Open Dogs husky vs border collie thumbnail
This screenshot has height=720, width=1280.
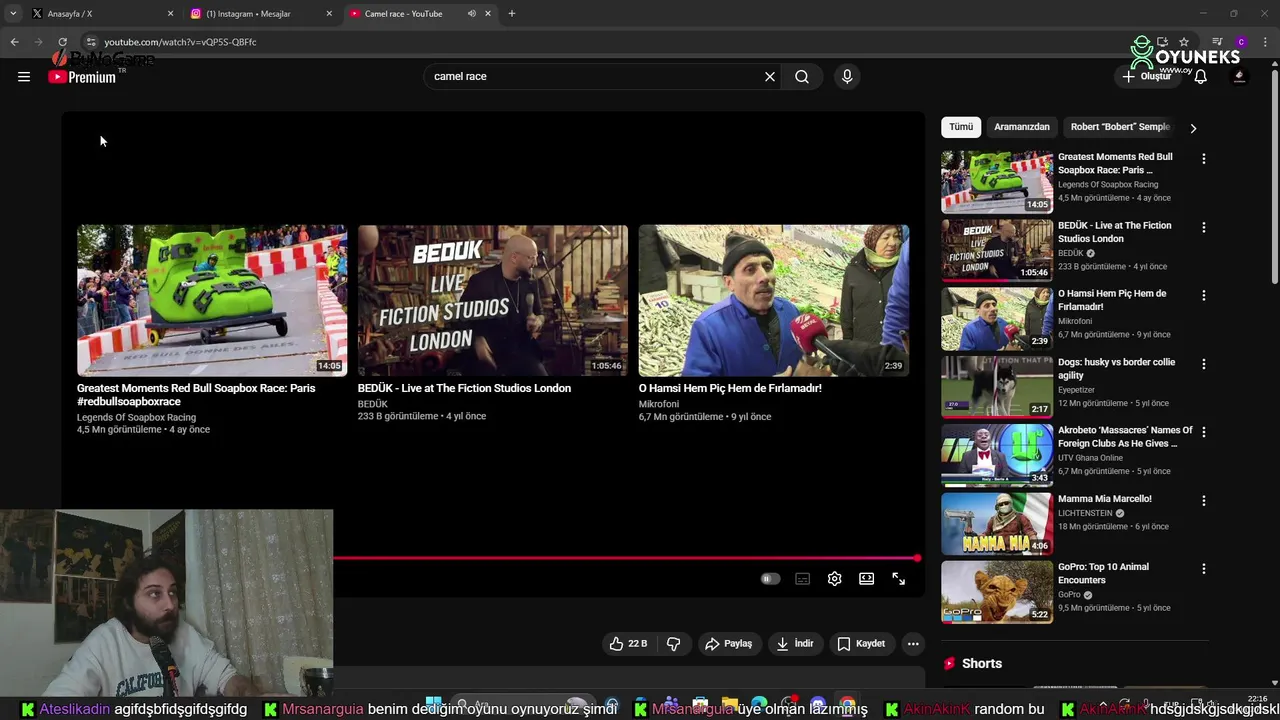tap(997, 386)
